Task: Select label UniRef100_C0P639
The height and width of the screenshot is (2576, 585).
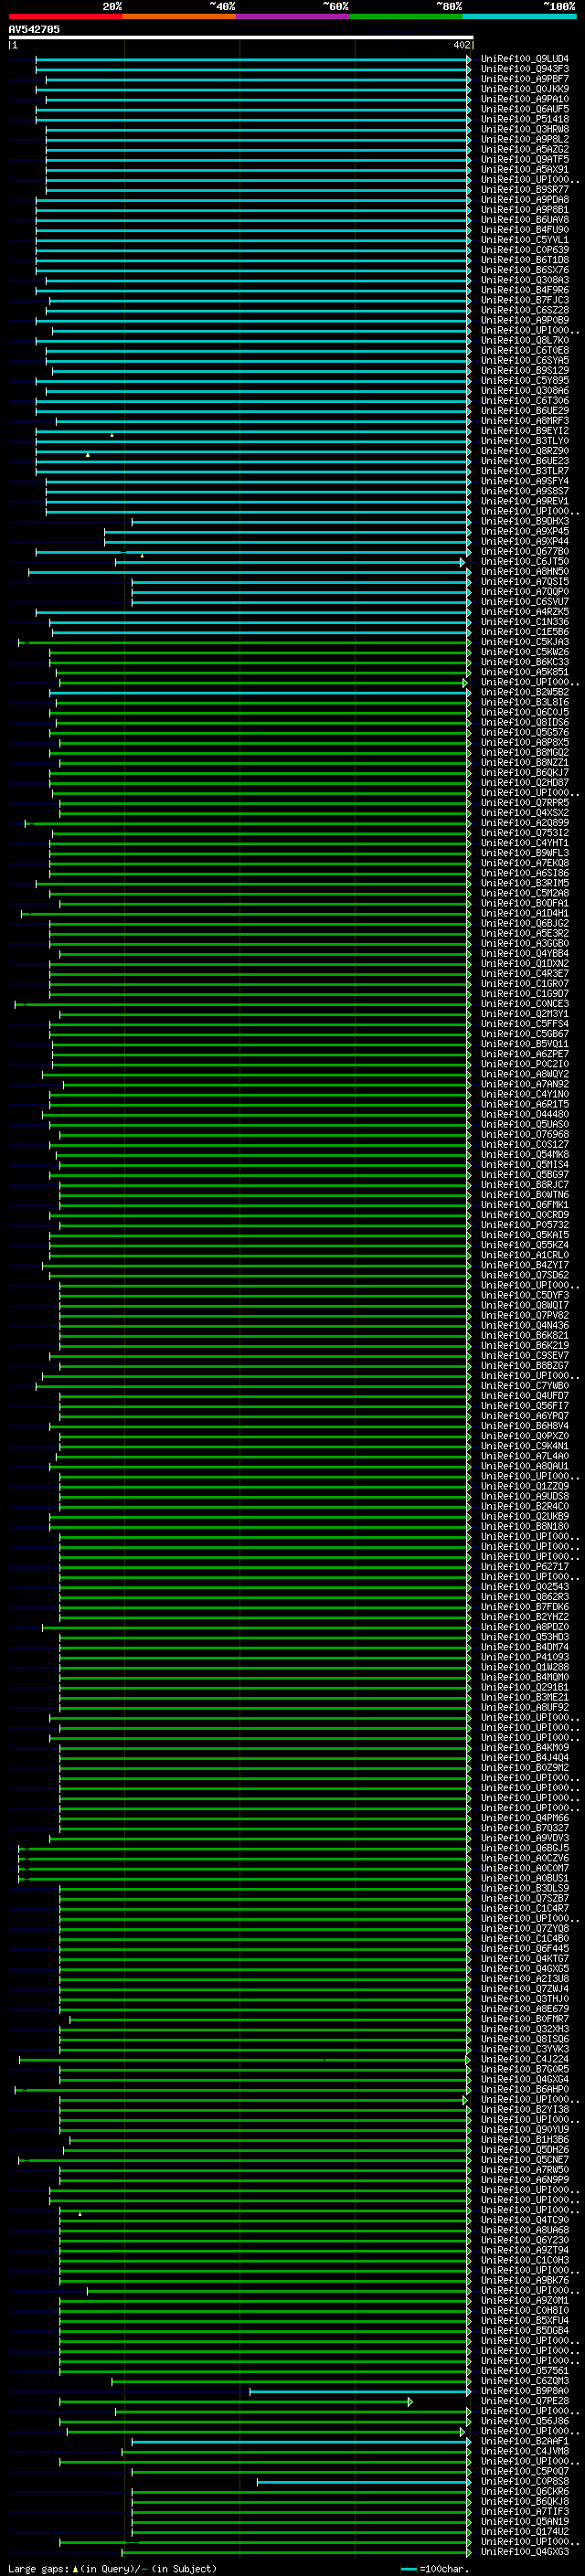Action: tap(524, 250)
